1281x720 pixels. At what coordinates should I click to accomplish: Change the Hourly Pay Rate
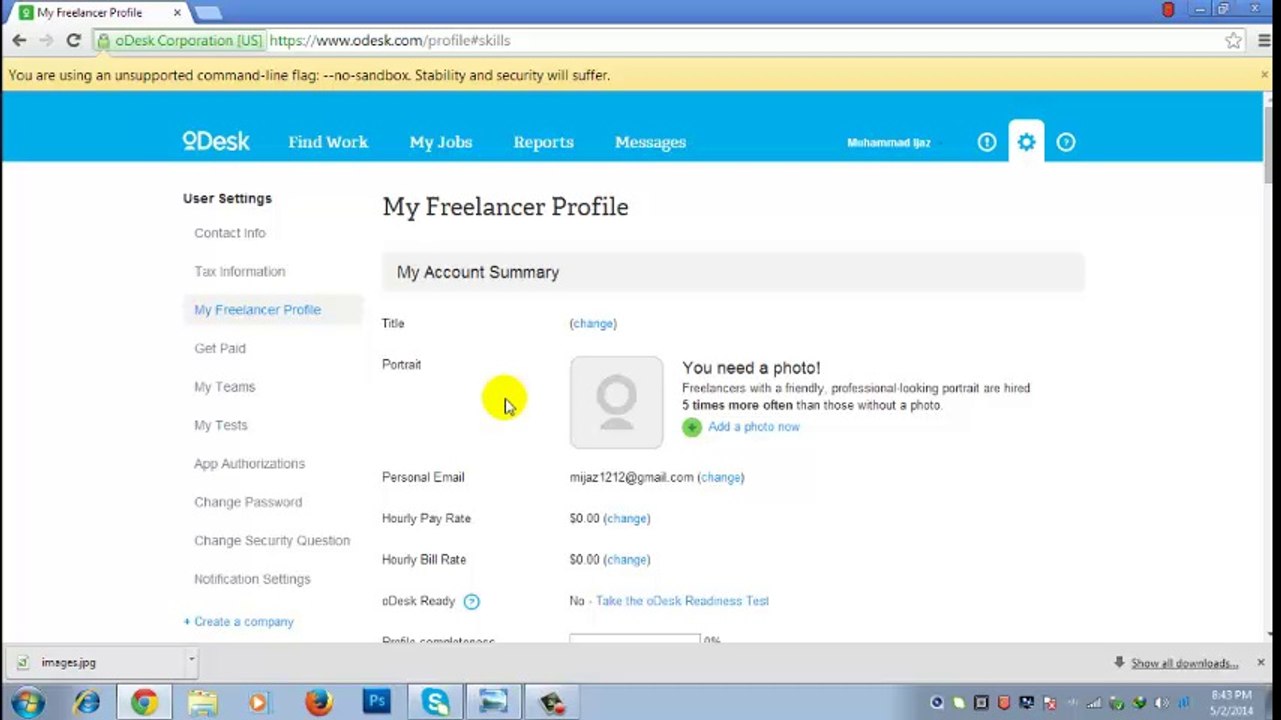[627, 519]
